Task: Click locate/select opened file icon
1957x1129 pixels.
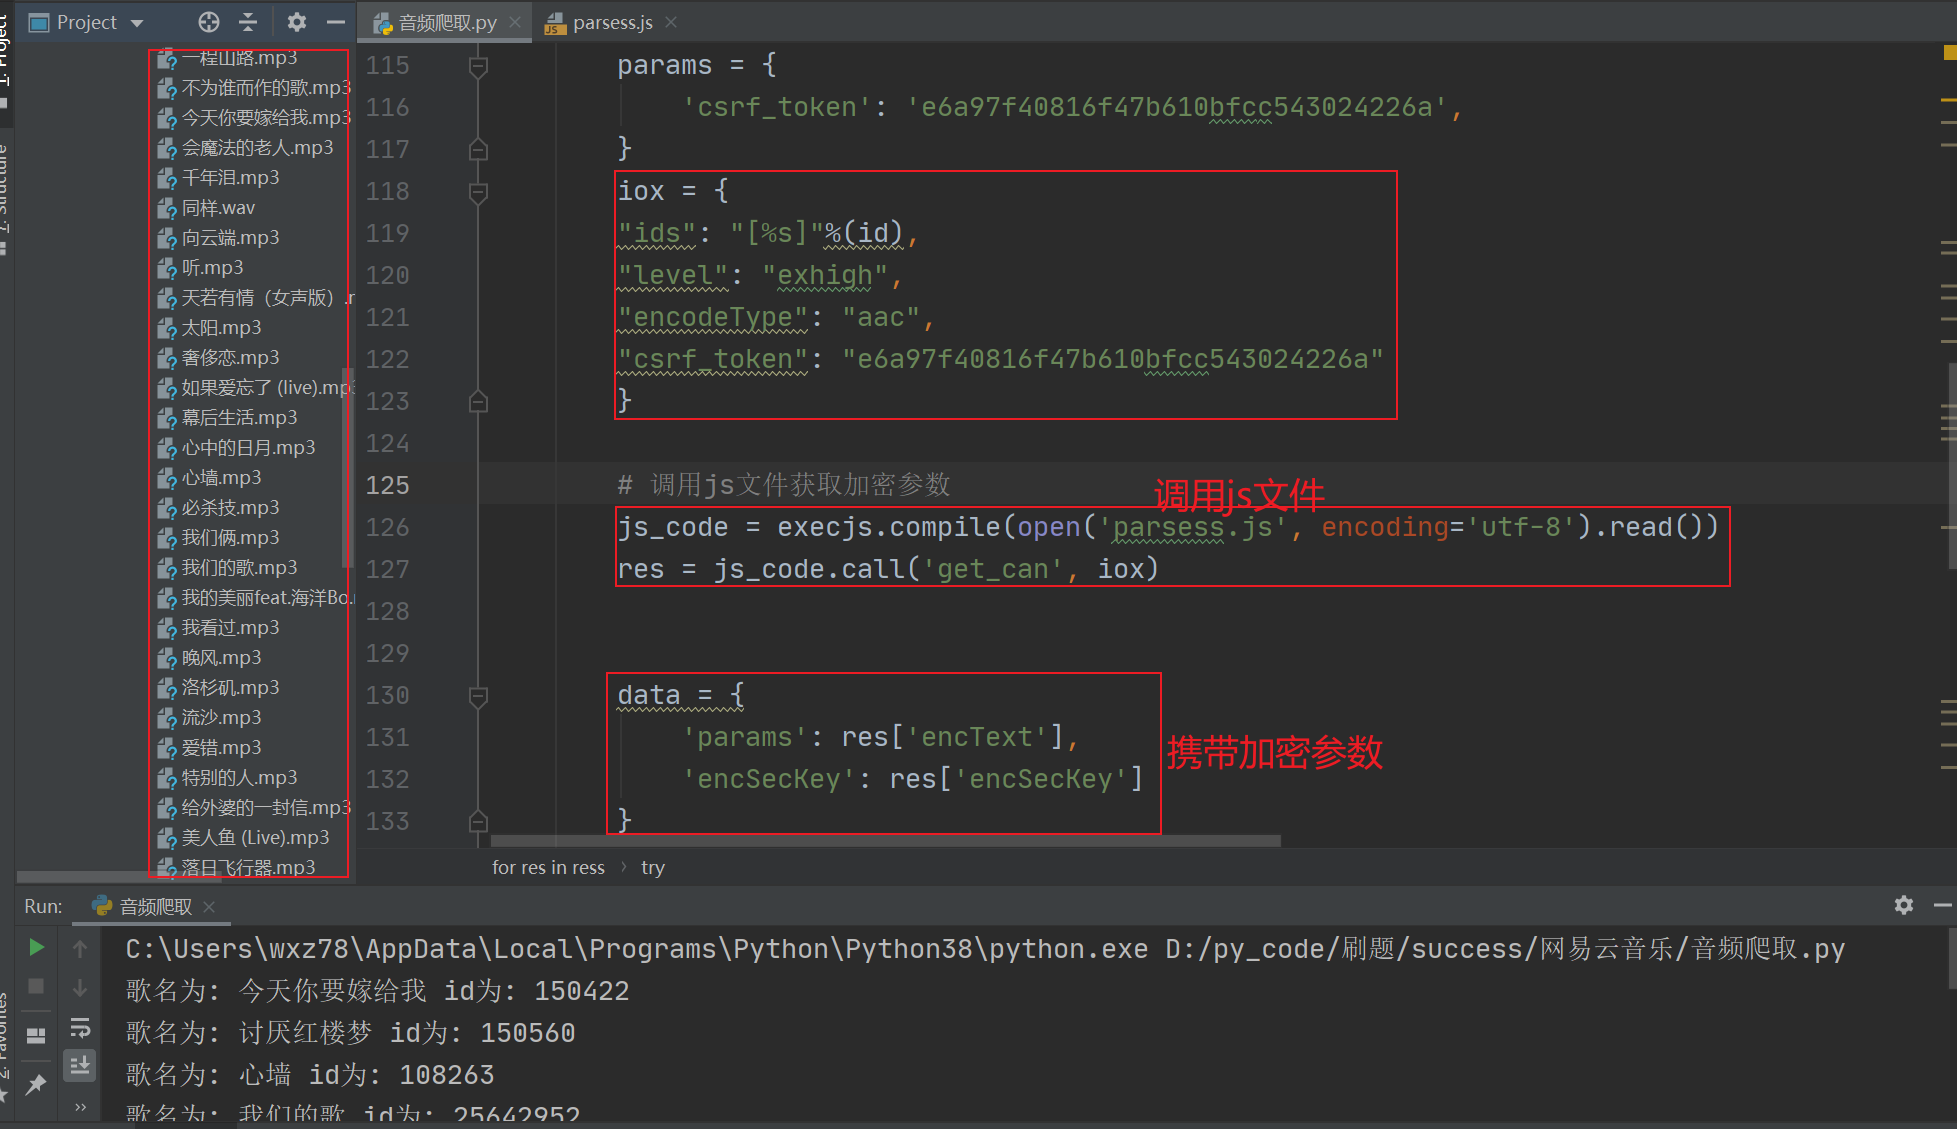Action: [208, 22]
